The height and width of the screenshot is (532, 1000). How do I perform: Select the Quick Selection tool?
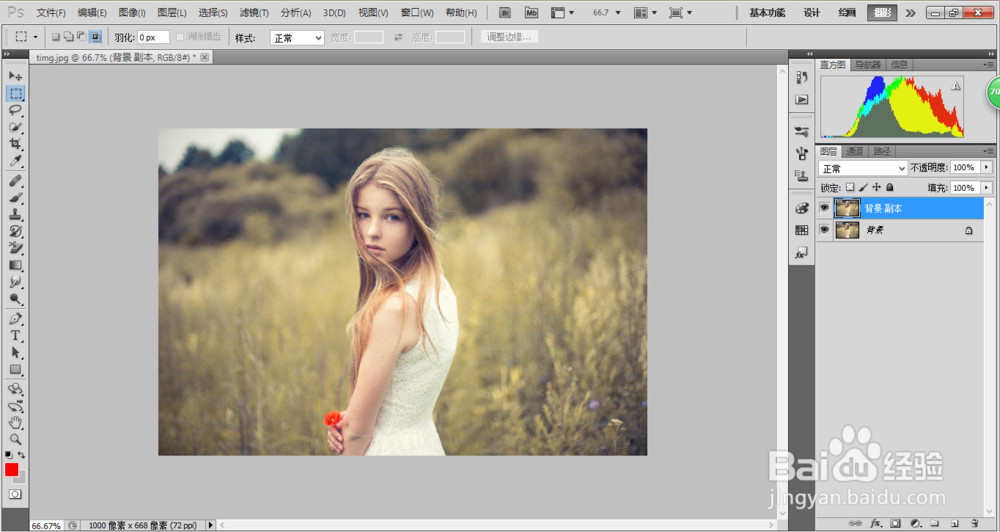pyautogui.click(x=15, y=127)
